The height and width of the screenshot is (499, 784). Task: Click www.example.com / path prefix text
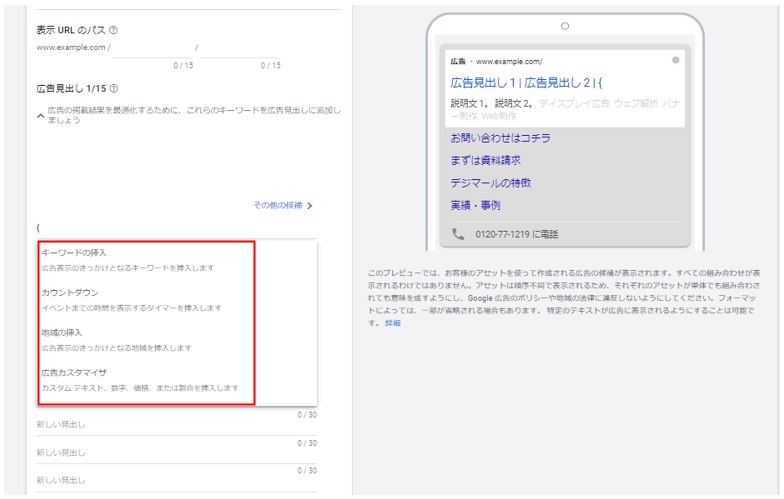click(74, 48)
